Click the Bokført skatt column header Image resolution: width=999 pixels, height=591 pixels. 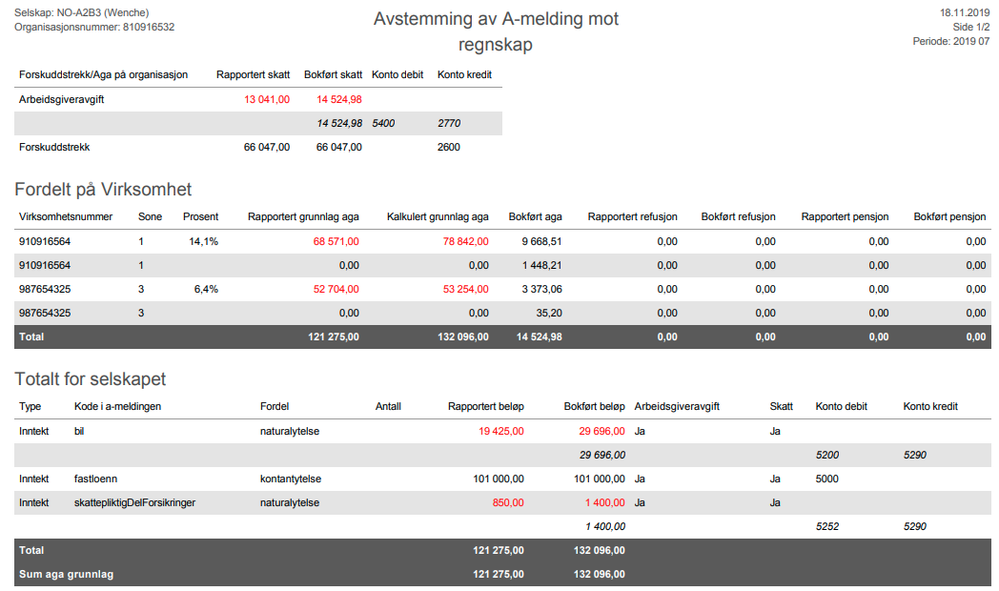[333, 75]
